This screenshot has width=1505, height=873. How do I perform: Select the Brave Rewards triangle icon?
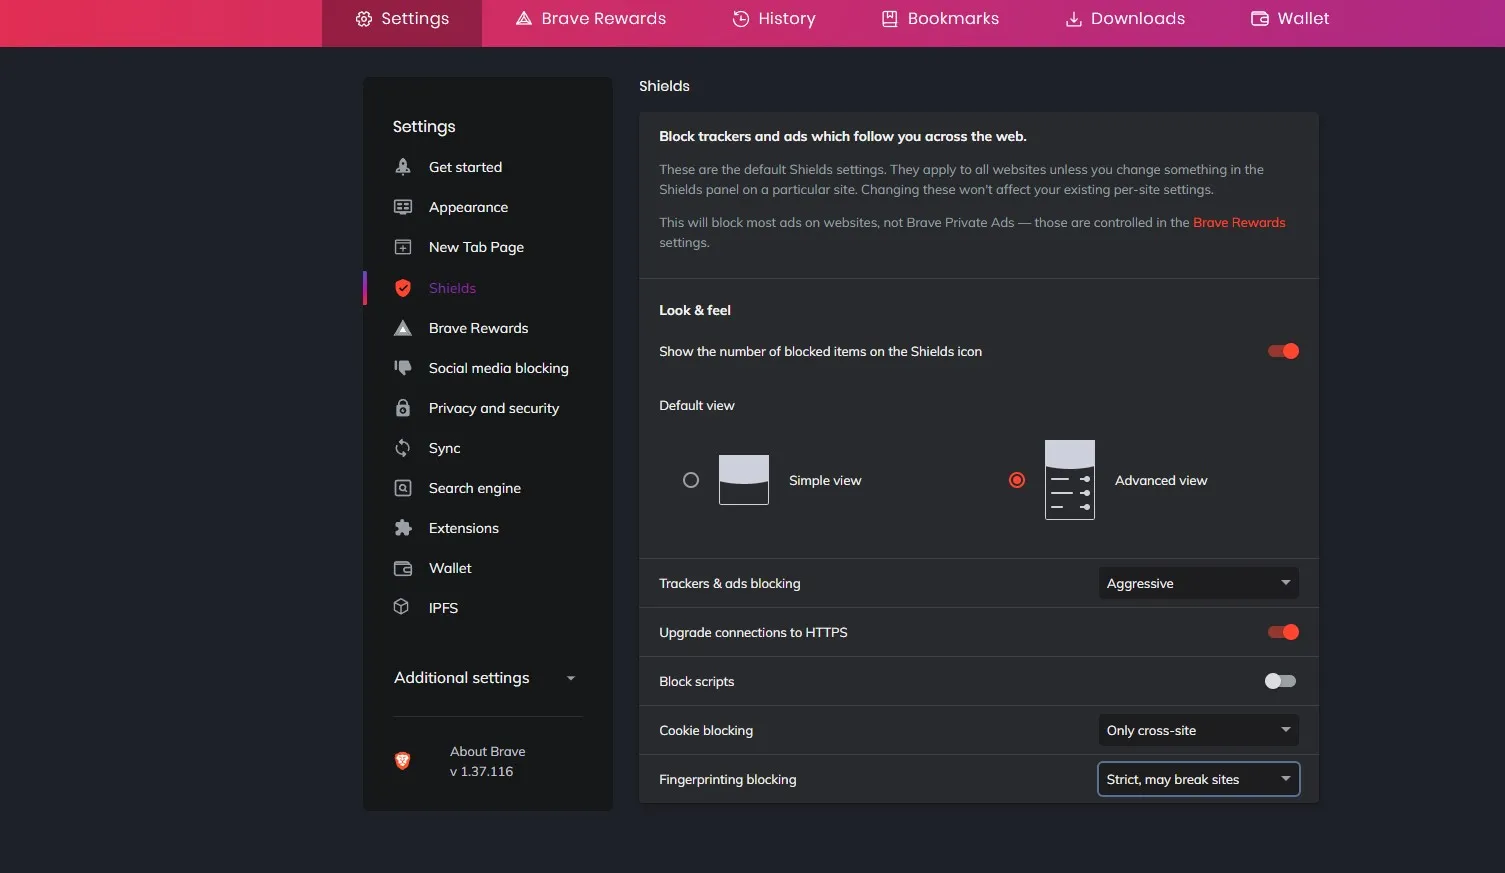point(402,327)
